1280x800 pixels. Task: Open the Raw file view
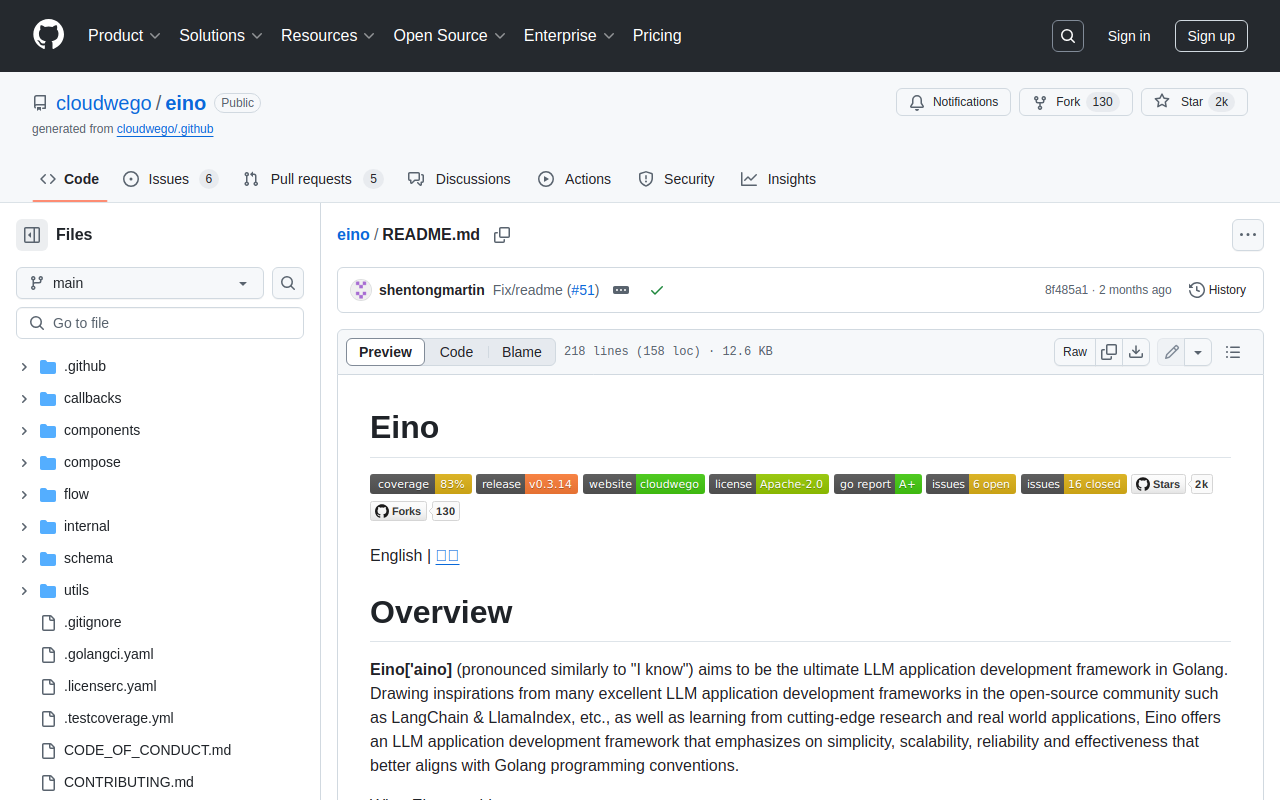pyautogui.click(x=1075, y=352)
